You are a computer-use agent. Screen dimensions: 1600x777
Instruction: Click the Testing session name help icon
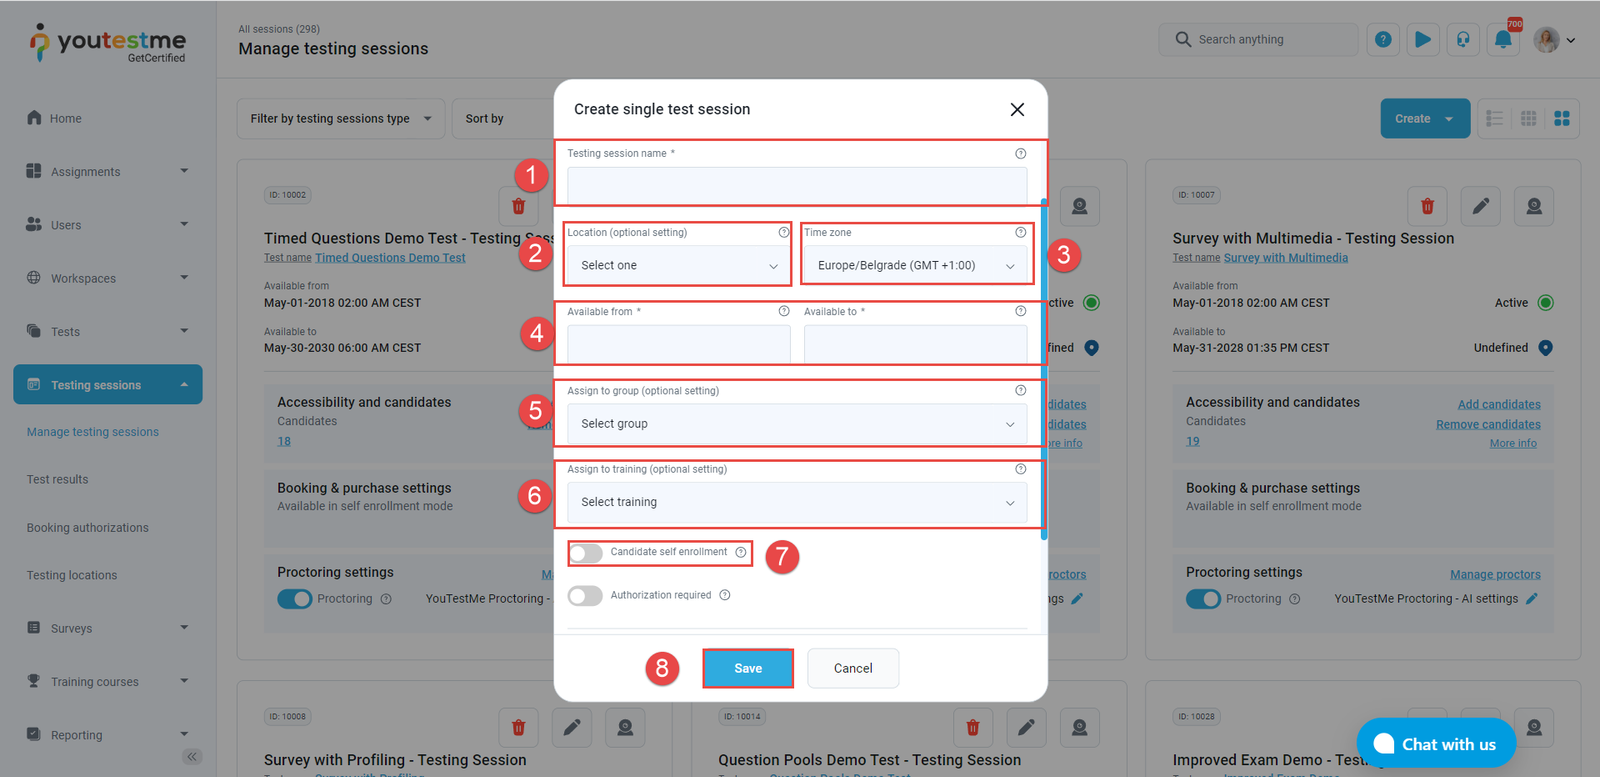(1020, 154)
